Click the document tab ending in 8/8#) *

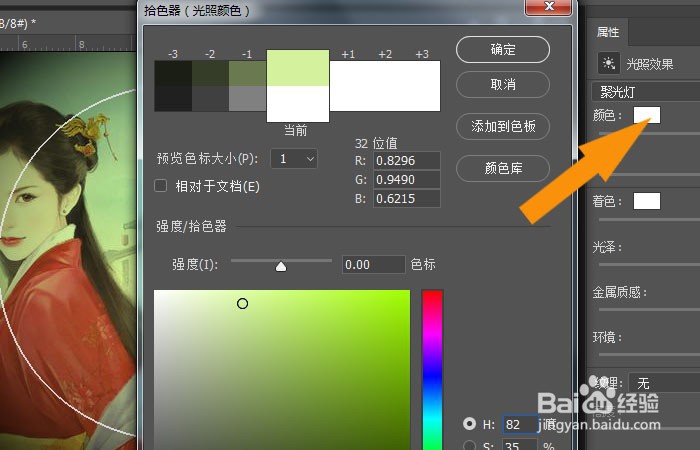click(x=18, y=23)
